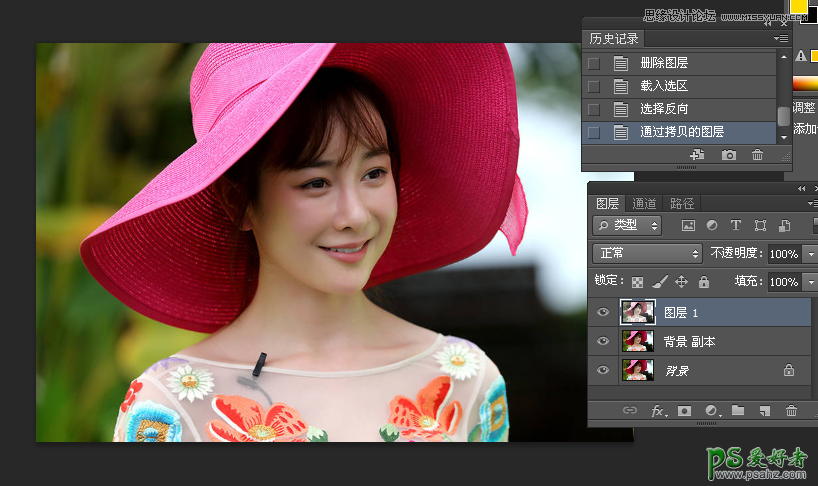
Task: Click trash icon in History panel
Action: point(757,156)
